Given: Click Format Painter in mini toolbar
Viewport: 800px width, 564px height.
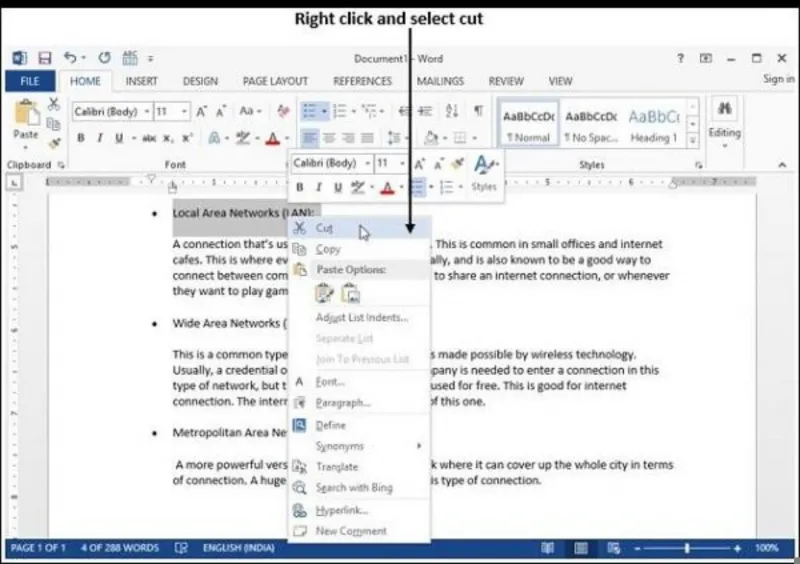Looking at the screenshot, I should [458, 163].
